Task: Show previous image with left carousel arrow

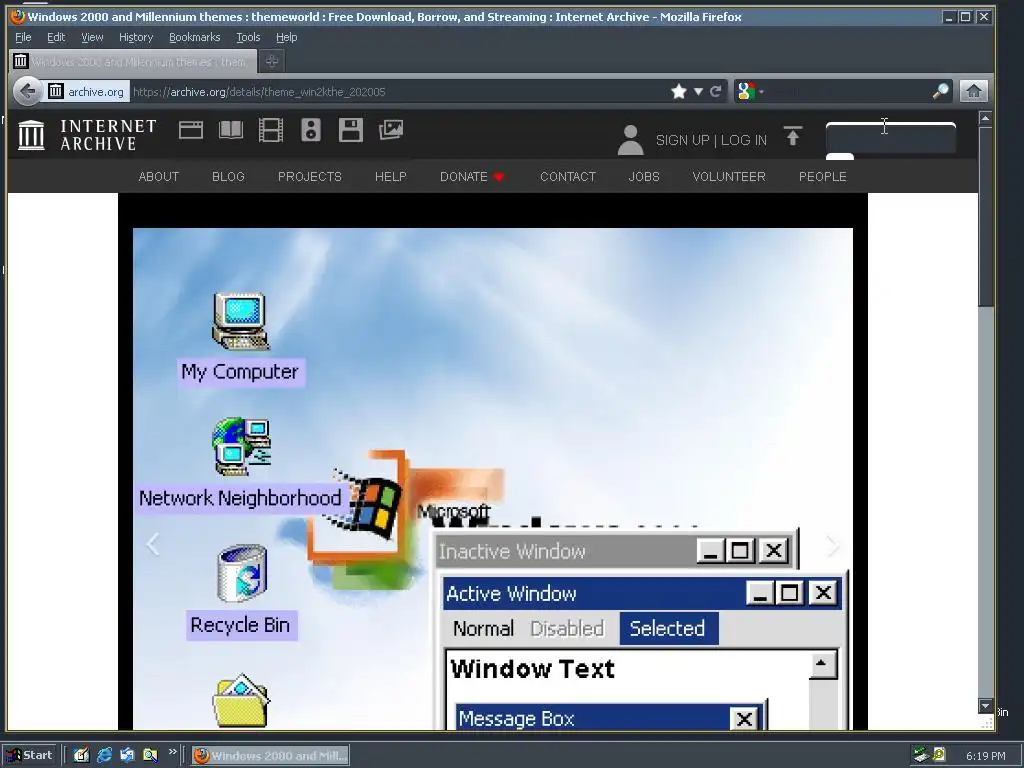Action: 153,543
